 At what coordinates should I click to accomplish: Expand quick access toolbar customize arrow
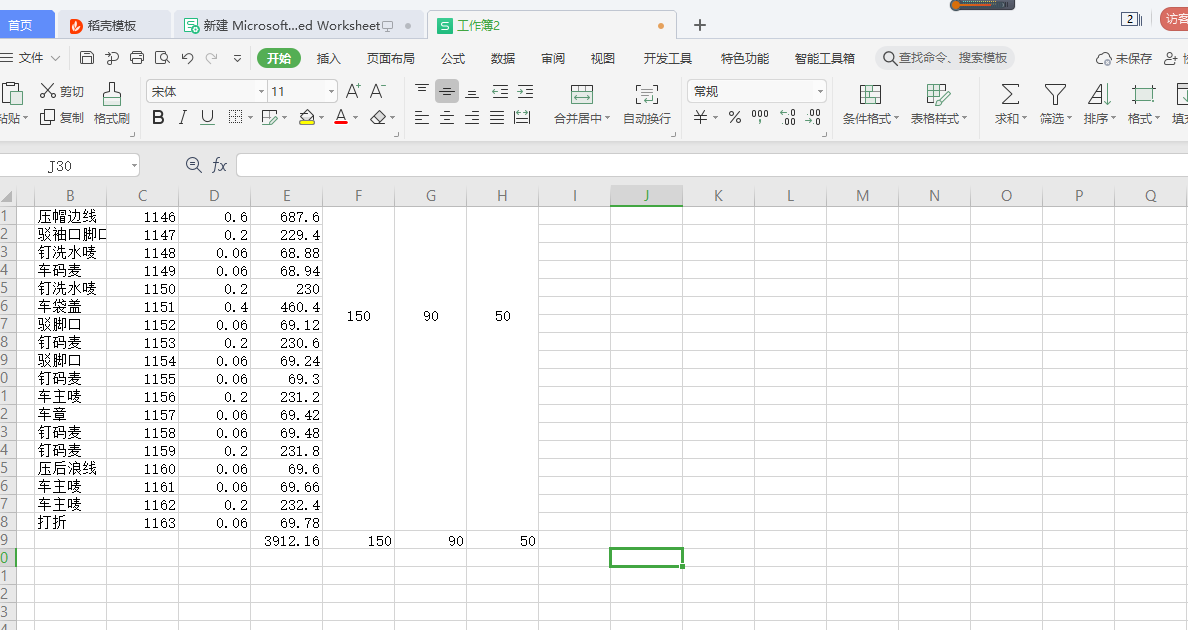click(x=237, y=58)
